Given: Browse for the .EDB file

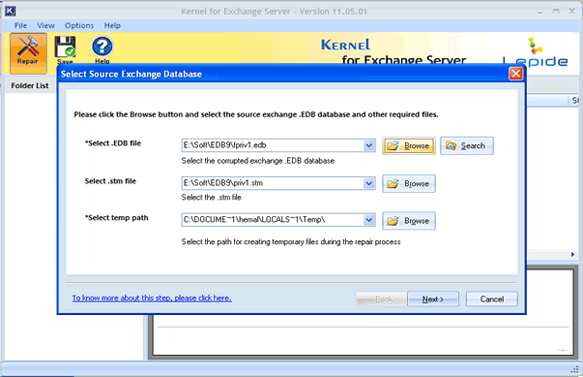Looking at the screenshot, I should 409,146.
